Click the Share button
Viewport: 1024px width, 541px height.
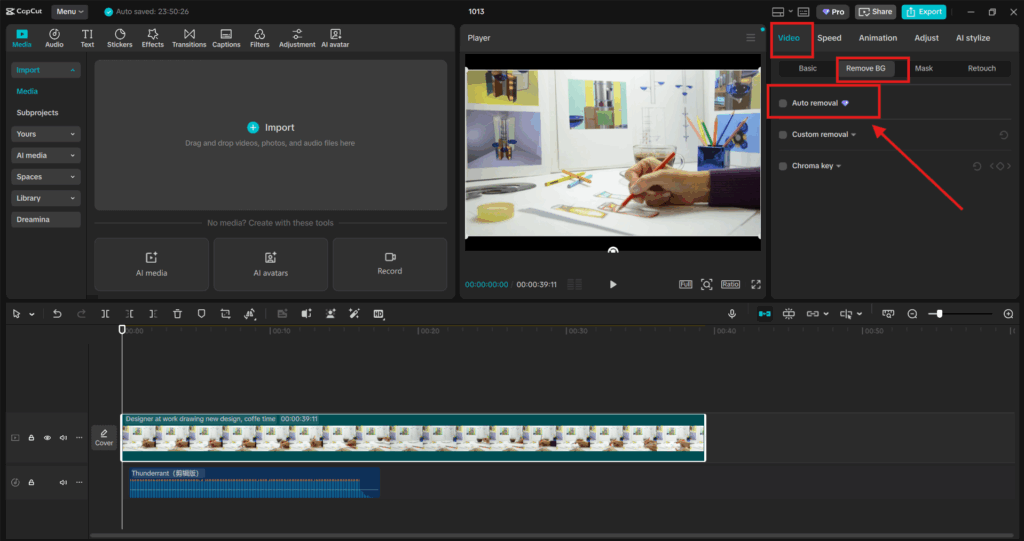[x=875, y=12]
